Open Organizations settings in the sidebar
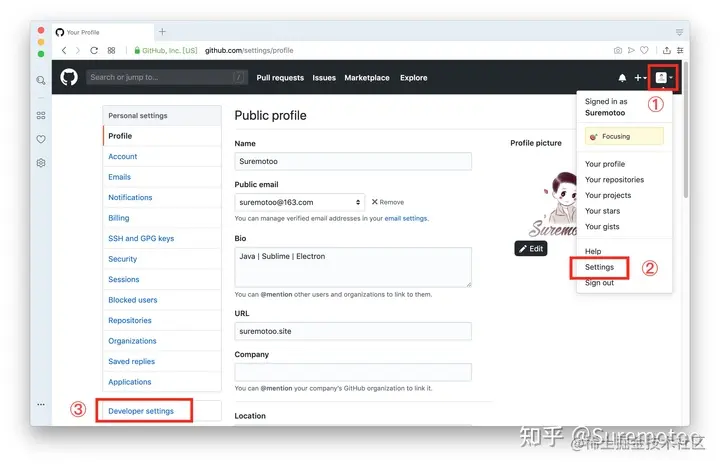The image size is (720, 466). tap(162, 341)
